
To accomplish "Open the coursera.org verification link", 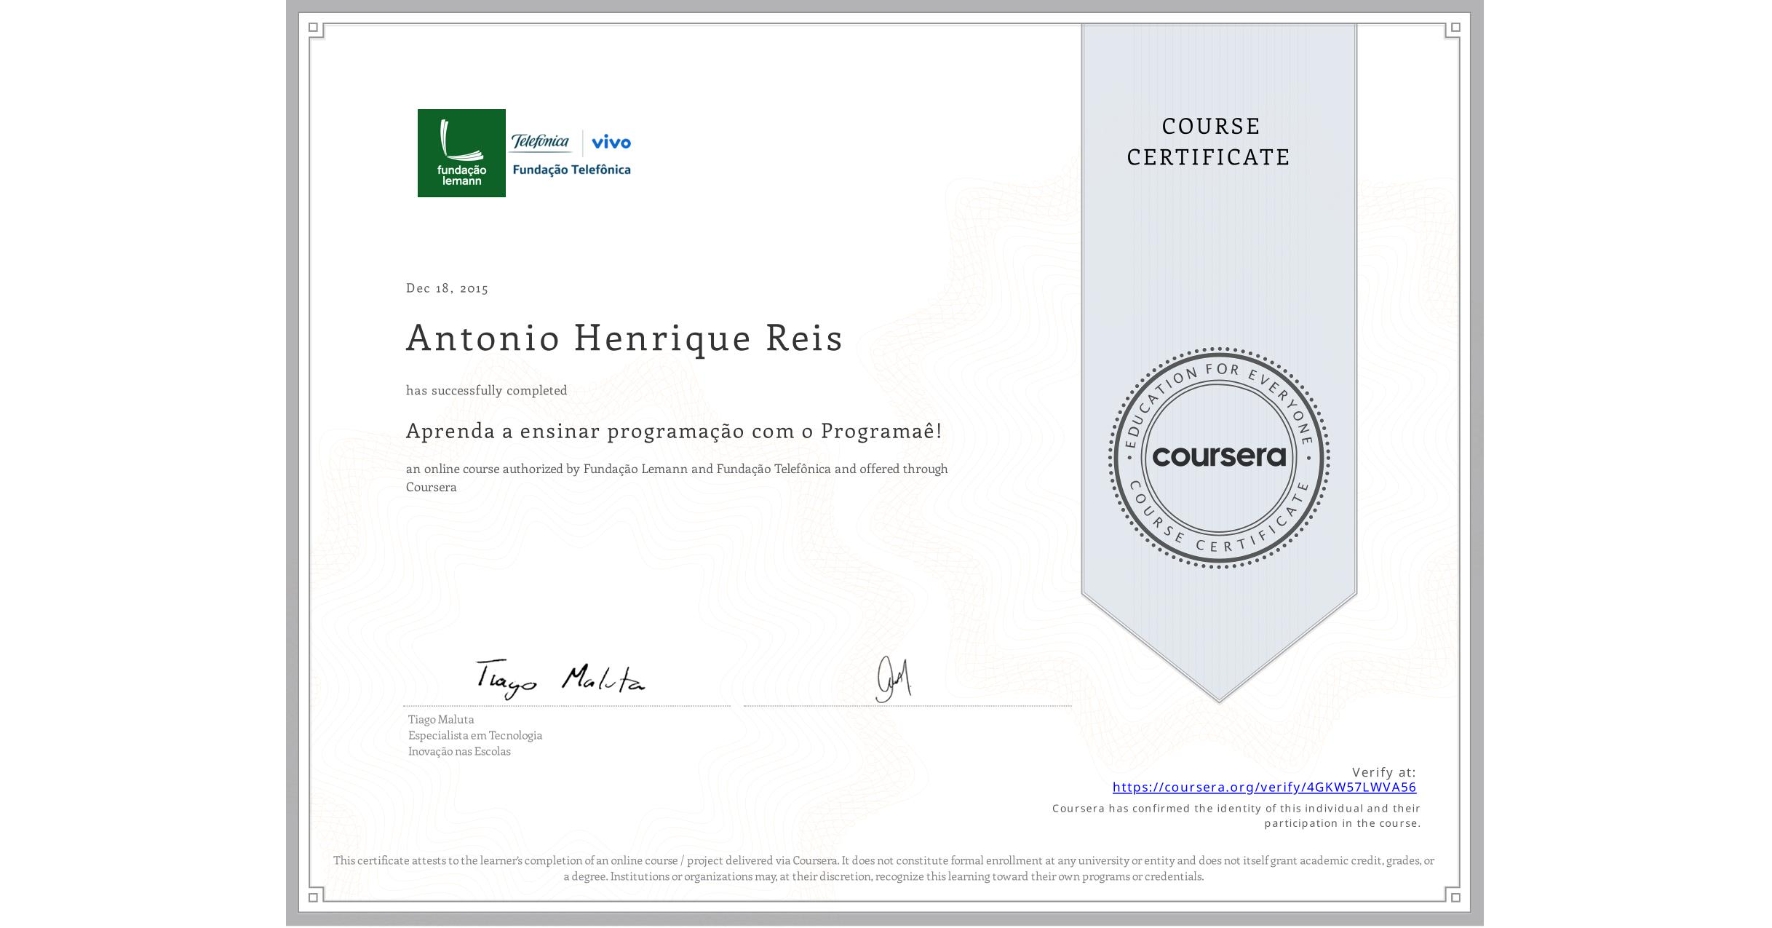I will coord(1264,787).
